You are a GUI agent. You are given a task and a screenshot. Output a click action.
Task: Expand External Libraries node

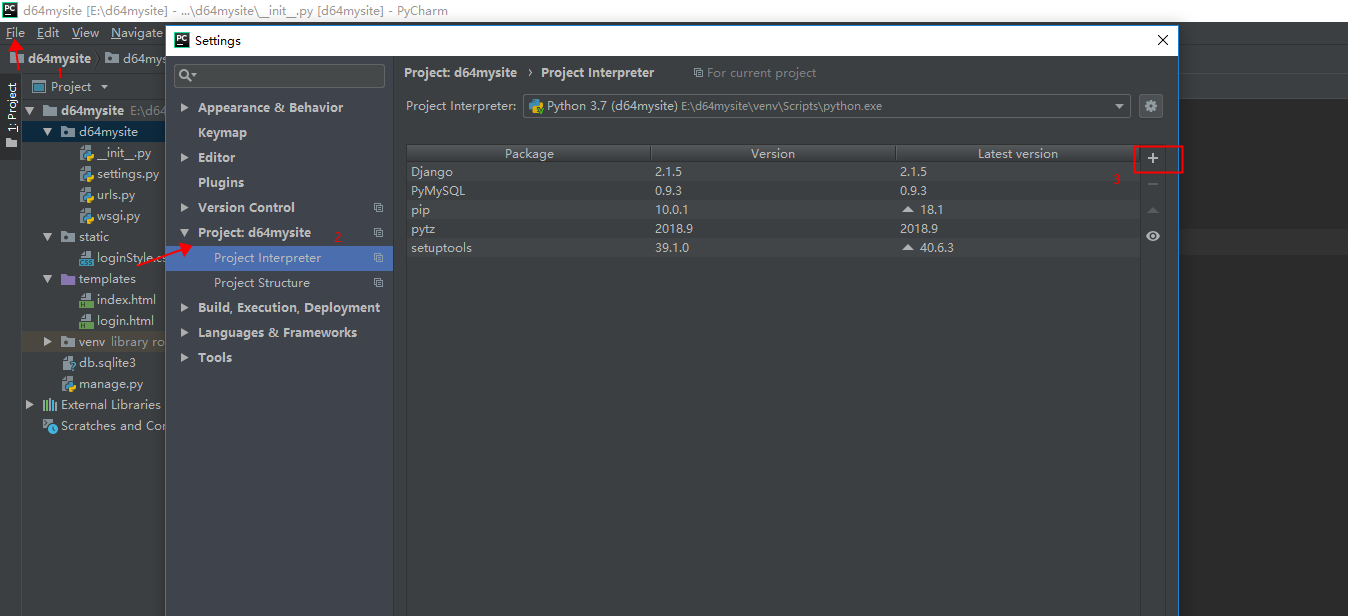(30, 404)
